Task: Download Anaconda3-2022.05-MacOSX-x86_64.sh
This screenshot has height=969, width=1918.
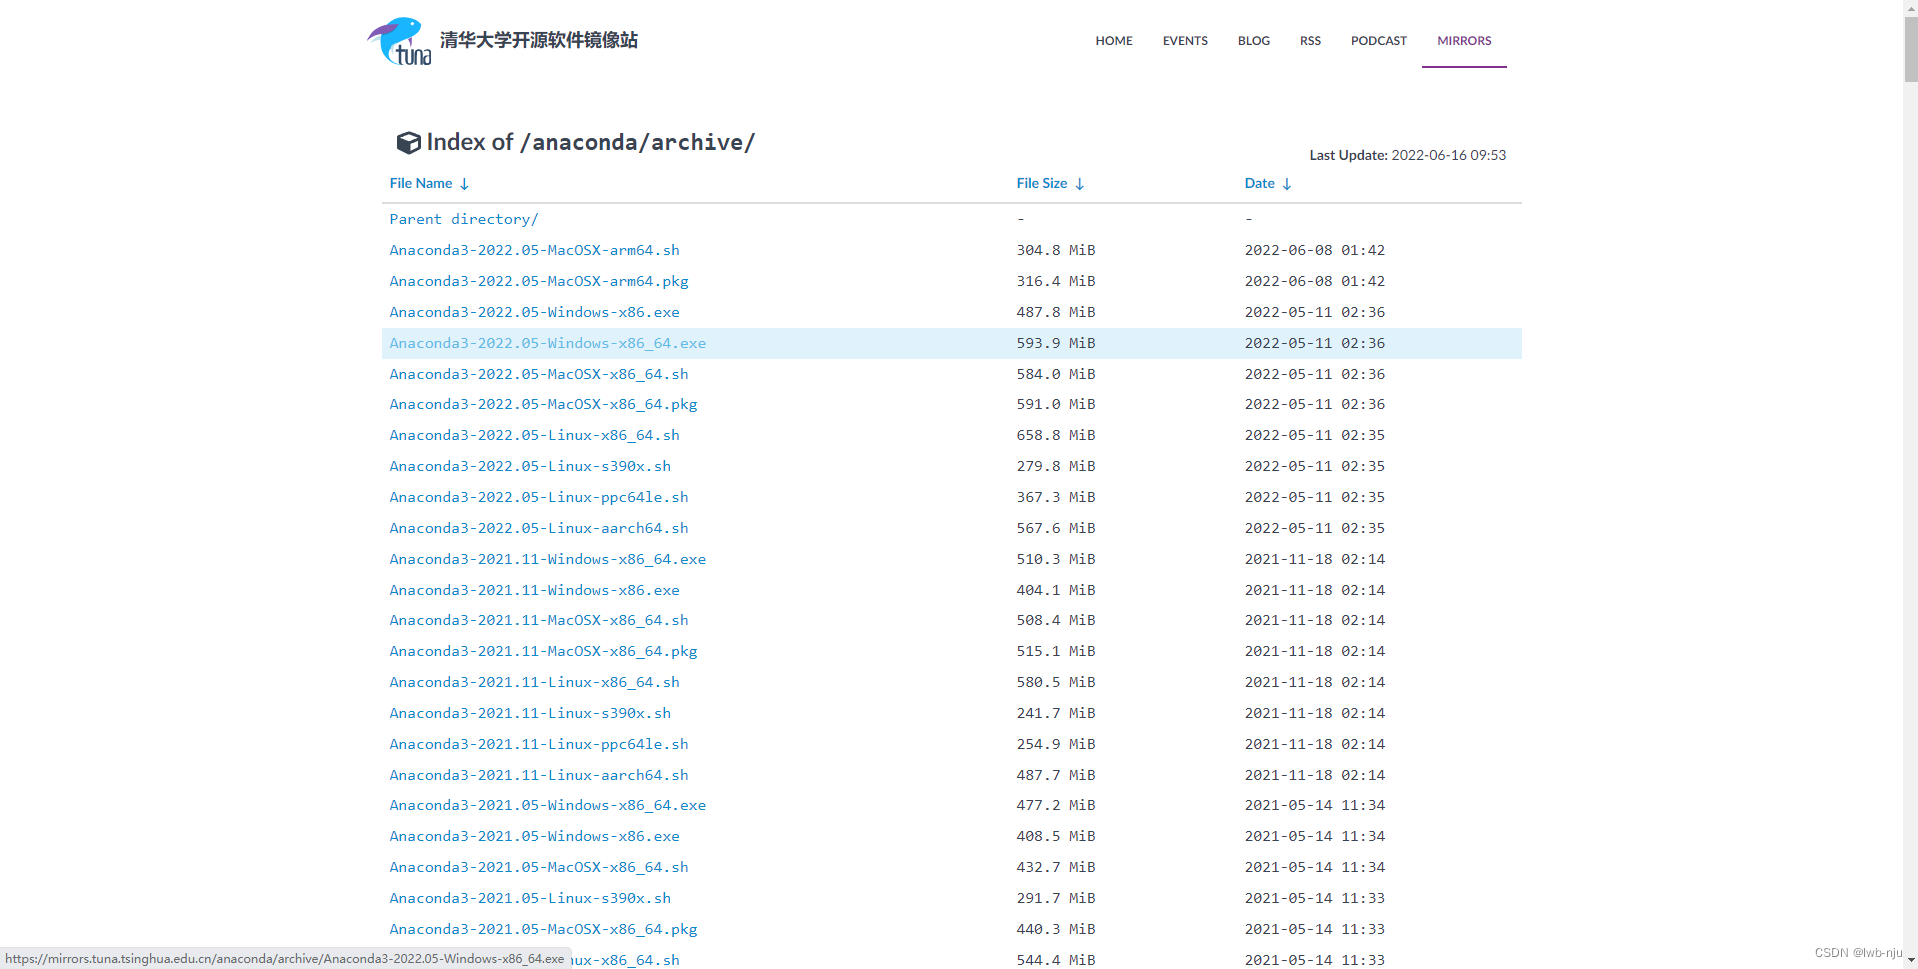Action: pos(539,374)
